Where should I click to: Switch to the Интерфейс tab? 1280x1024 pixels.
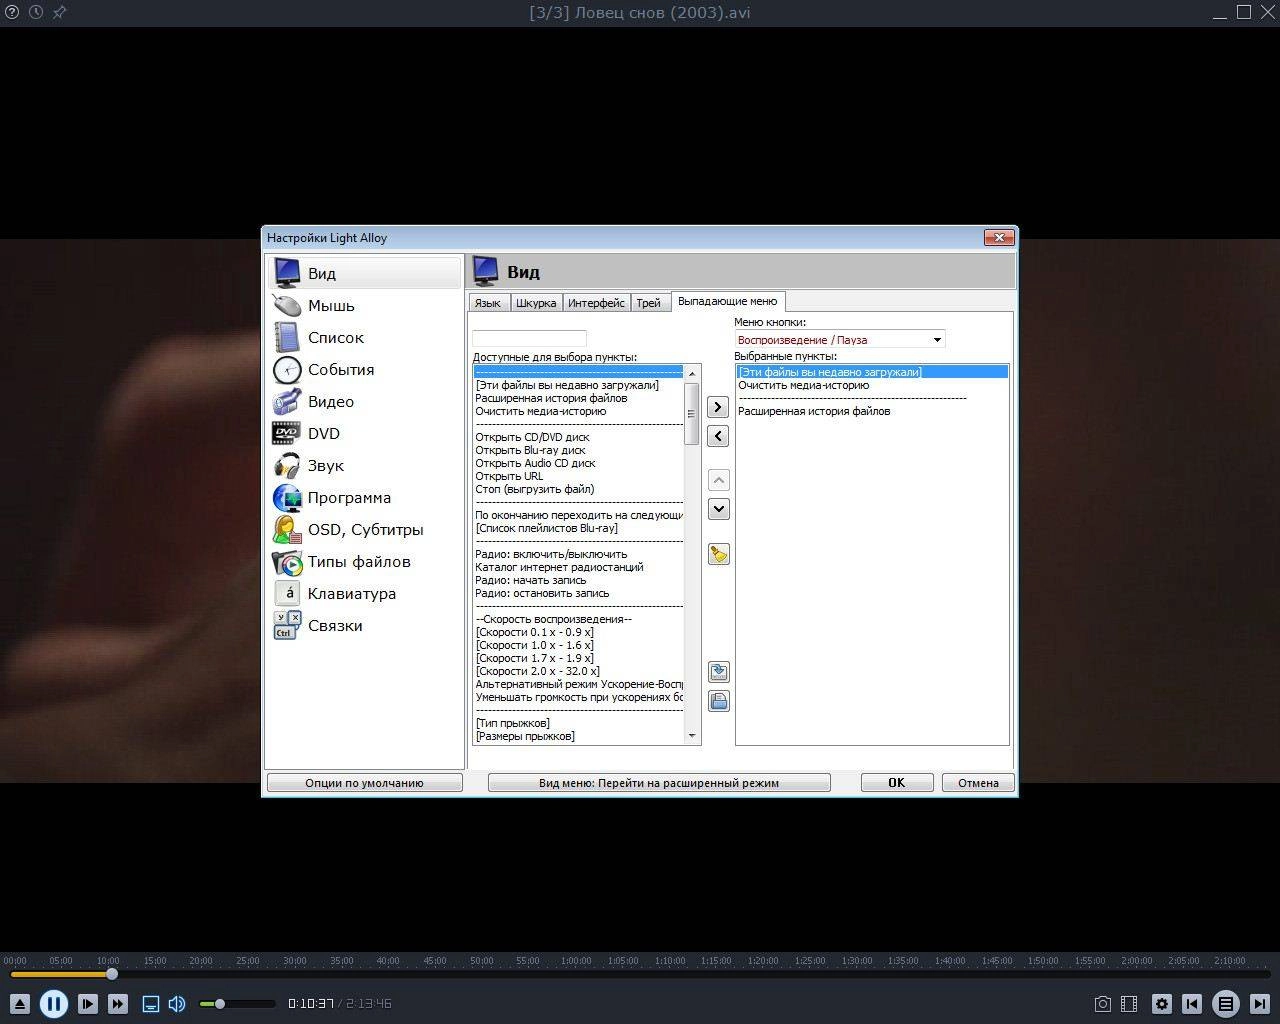597,303
